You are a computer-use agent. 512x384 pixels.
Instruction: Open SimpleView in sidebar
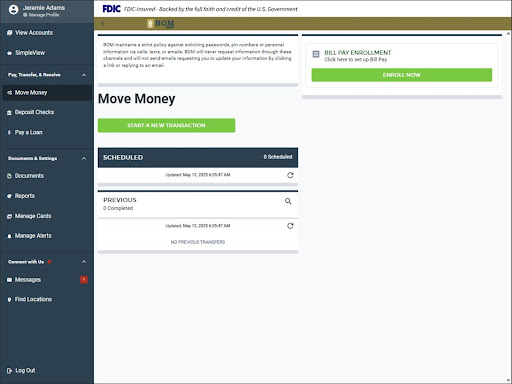tap(30, 53)
